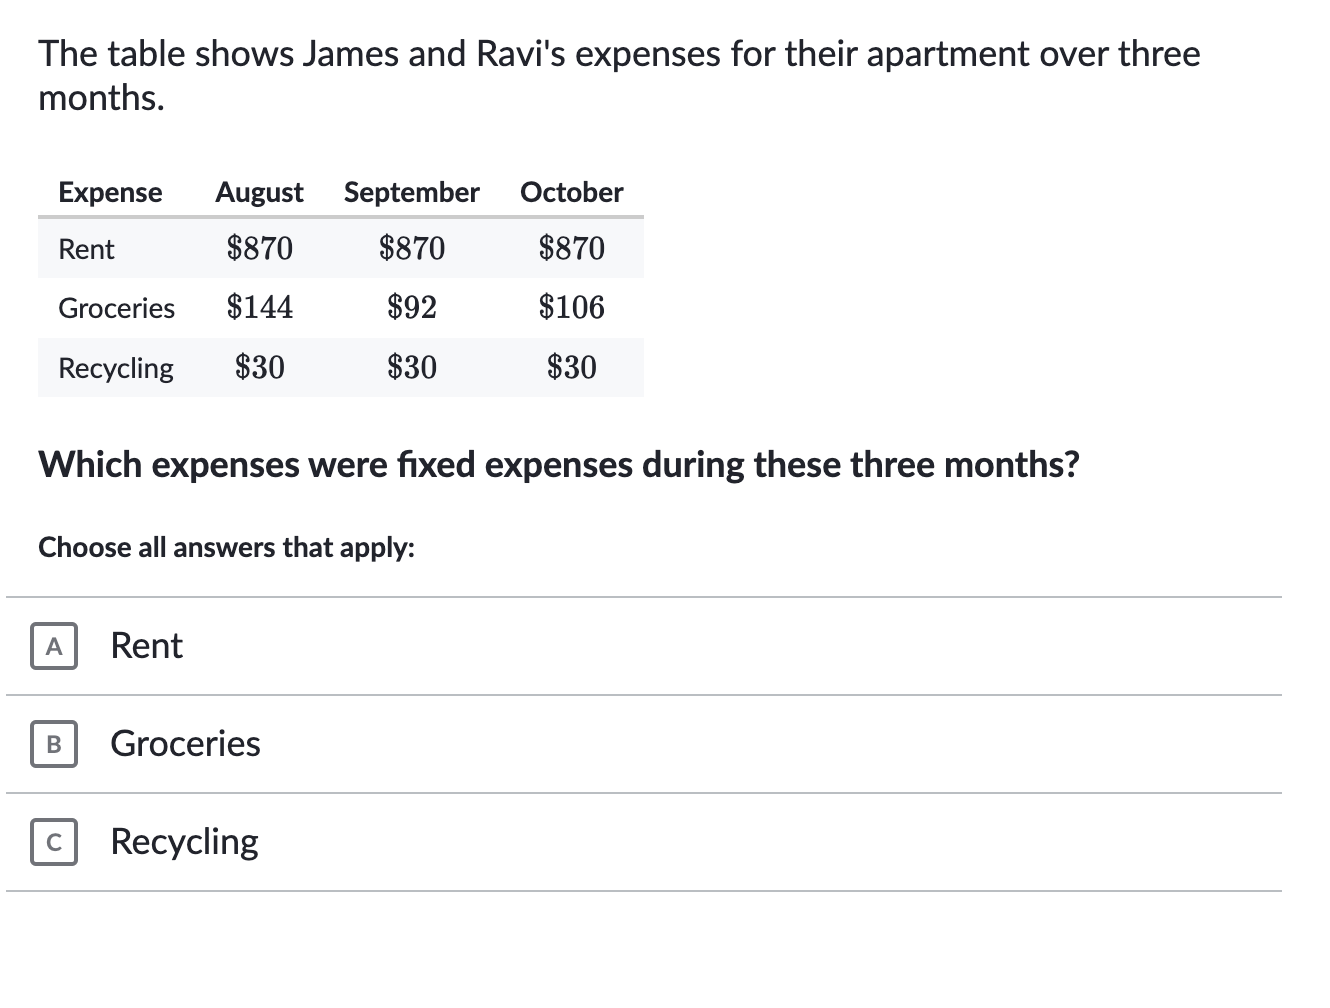1330x1008 pixels.
Task: Check answer box C for Recycling
Action: coord(54,842)
